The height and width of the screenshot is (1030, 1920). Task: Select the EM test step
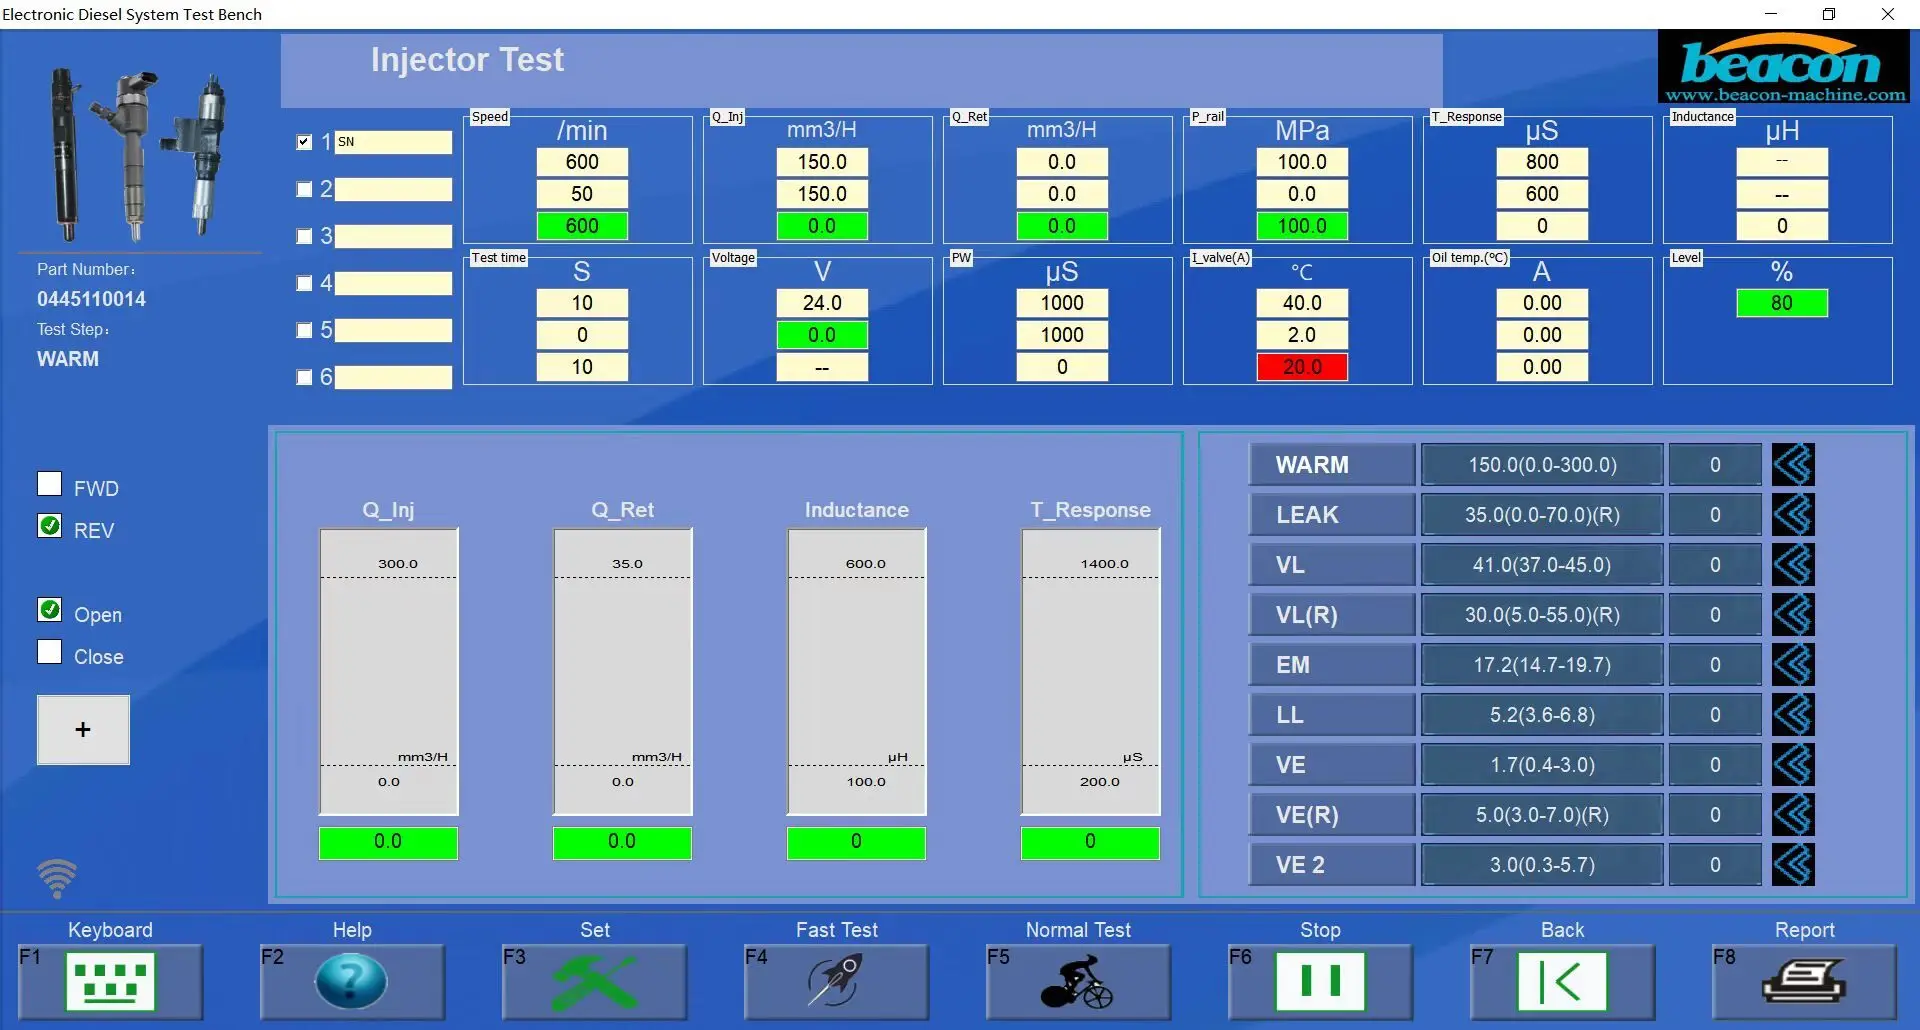pyautogui.click(x=1332, y=665)
